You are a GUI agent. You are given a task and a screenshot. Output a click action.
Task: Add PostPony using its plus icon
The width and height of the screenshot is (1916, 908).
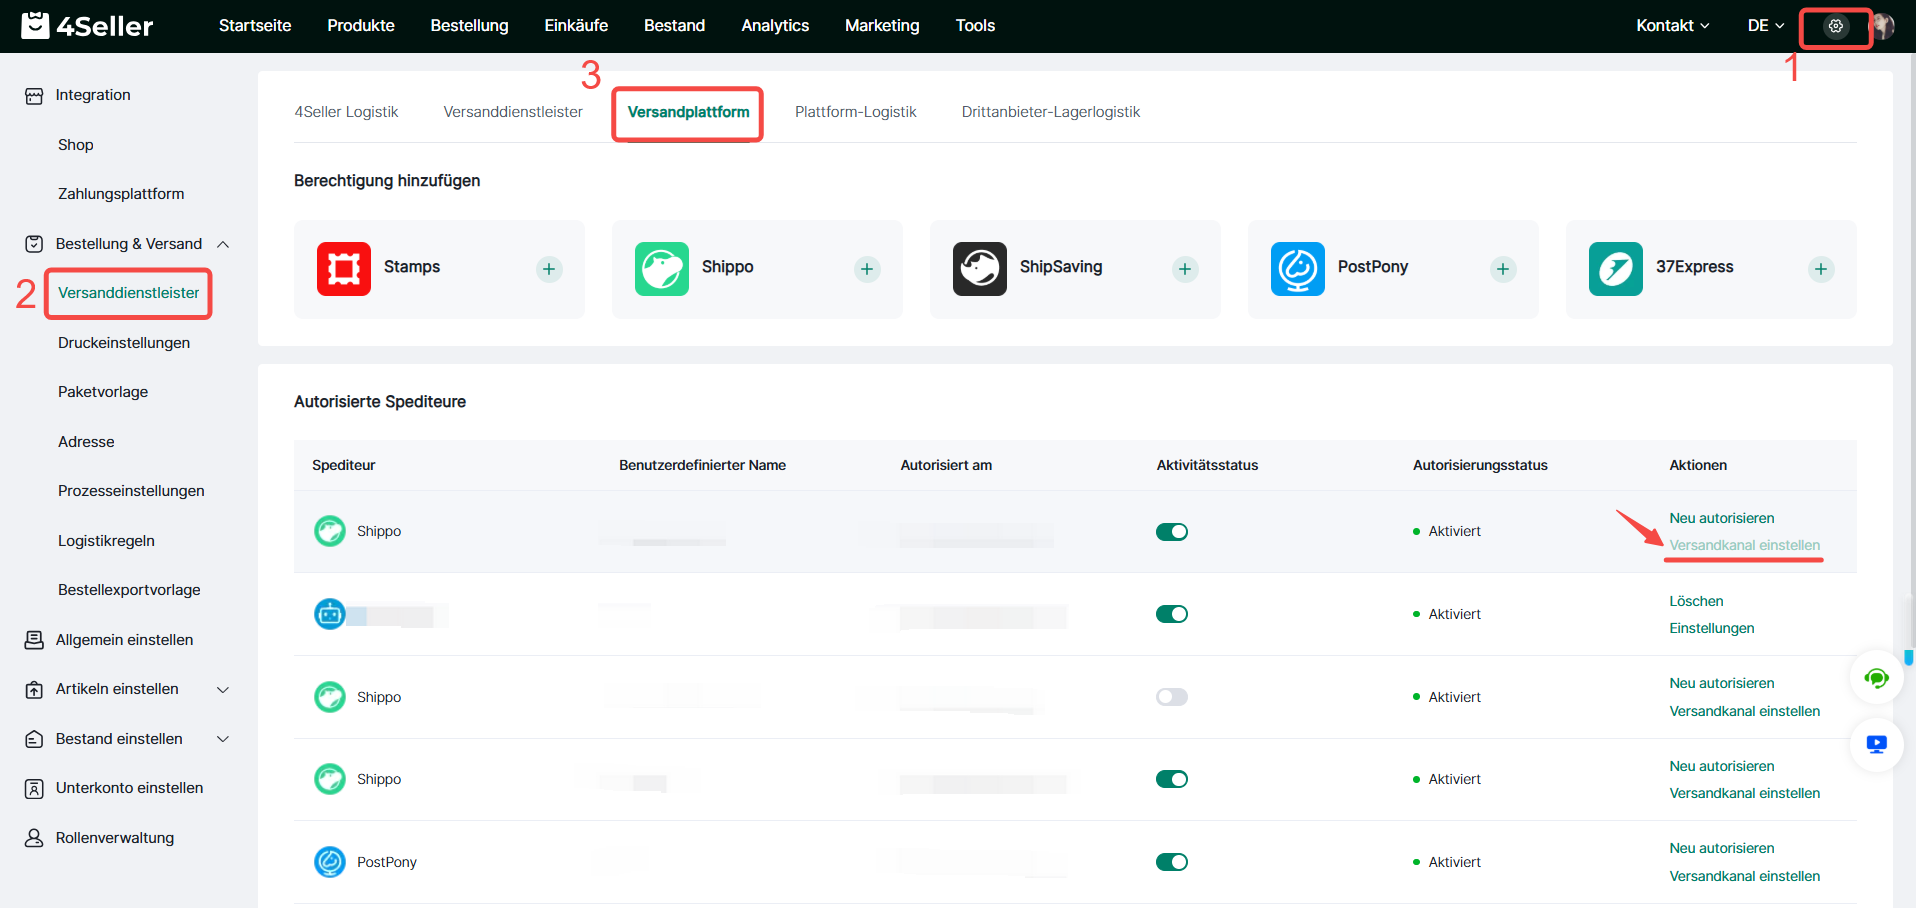pos(1503,269)
